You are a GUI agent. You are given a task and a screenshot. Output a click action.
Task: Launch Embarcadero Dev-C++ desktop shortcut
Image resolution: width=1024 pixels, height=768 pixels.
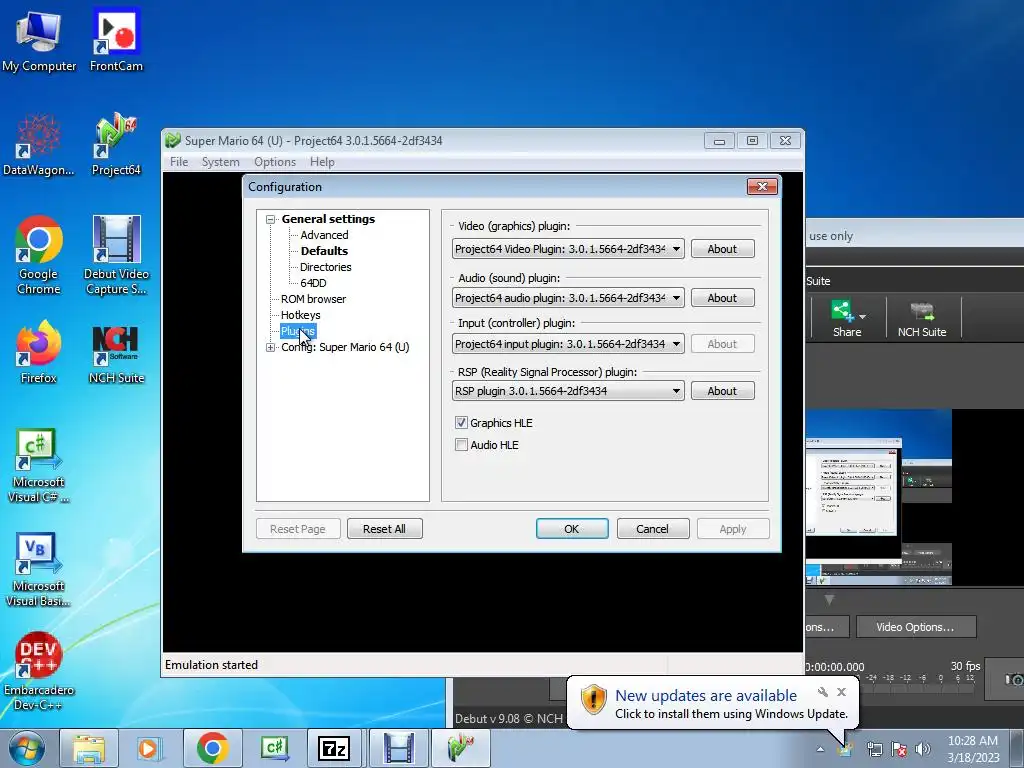[x=39, y=671]
